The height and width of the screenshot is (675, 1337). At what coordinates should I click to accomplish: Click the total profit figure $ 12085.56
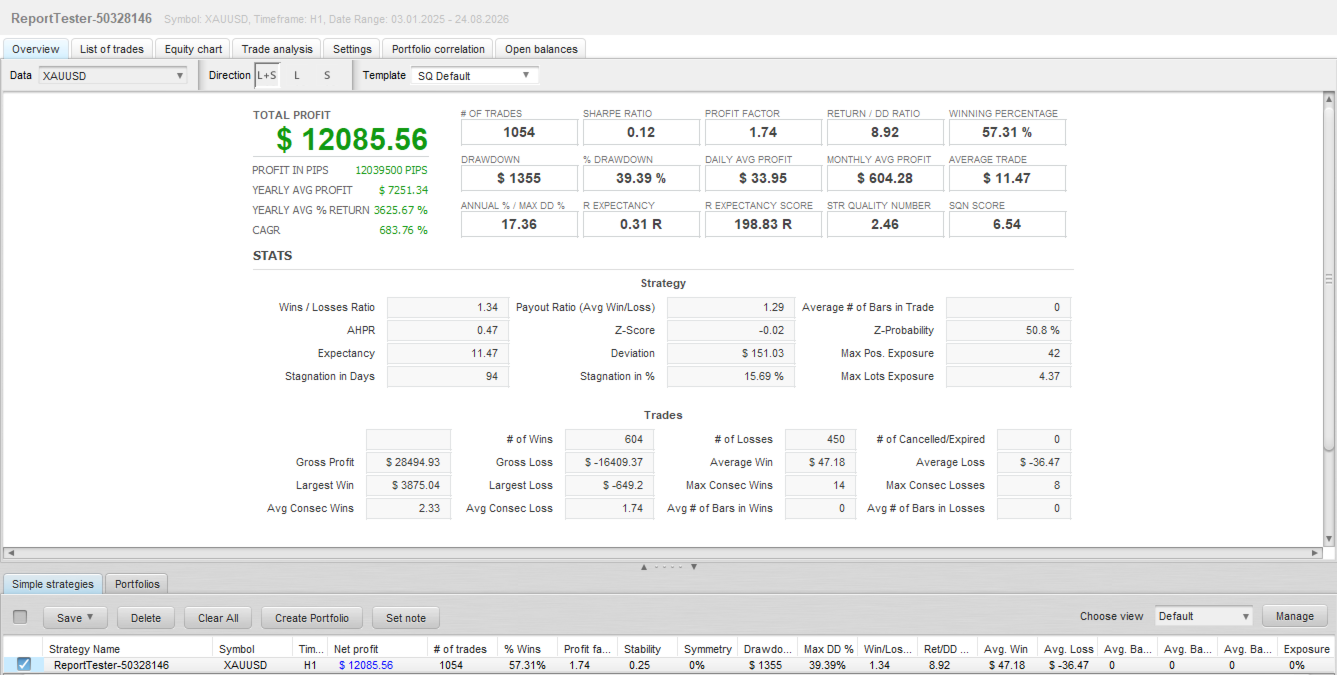(x=352, y=139)
